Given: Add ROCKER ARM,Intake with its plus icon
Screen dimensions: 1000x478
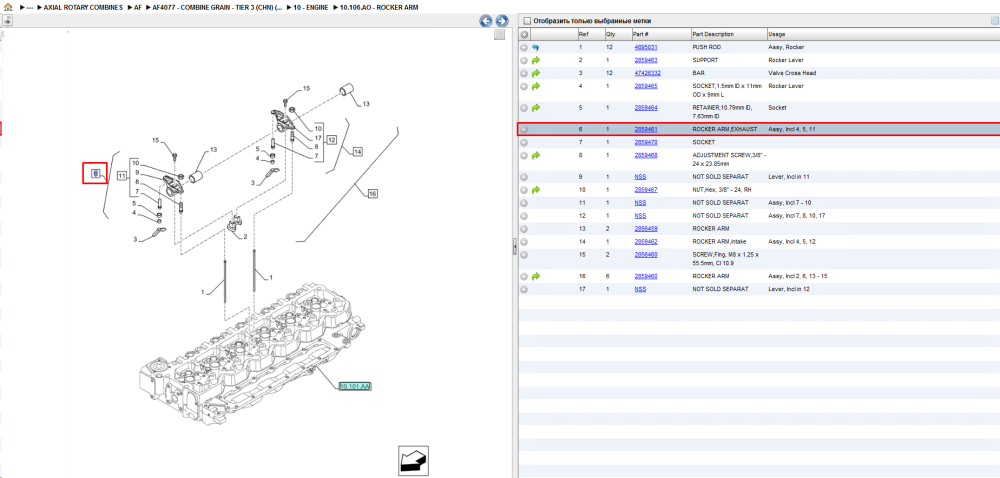Looking at the screenshot, I should (524, 241).
